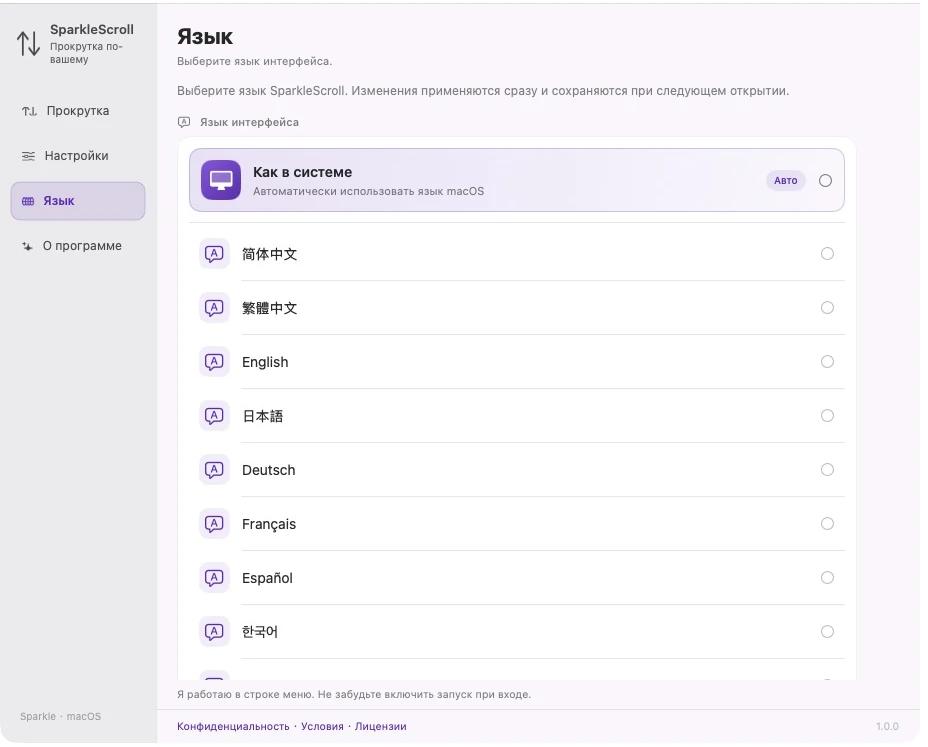Click the Авто badge
This screenshot has width=928, height=747.
(x=786, y=181)
